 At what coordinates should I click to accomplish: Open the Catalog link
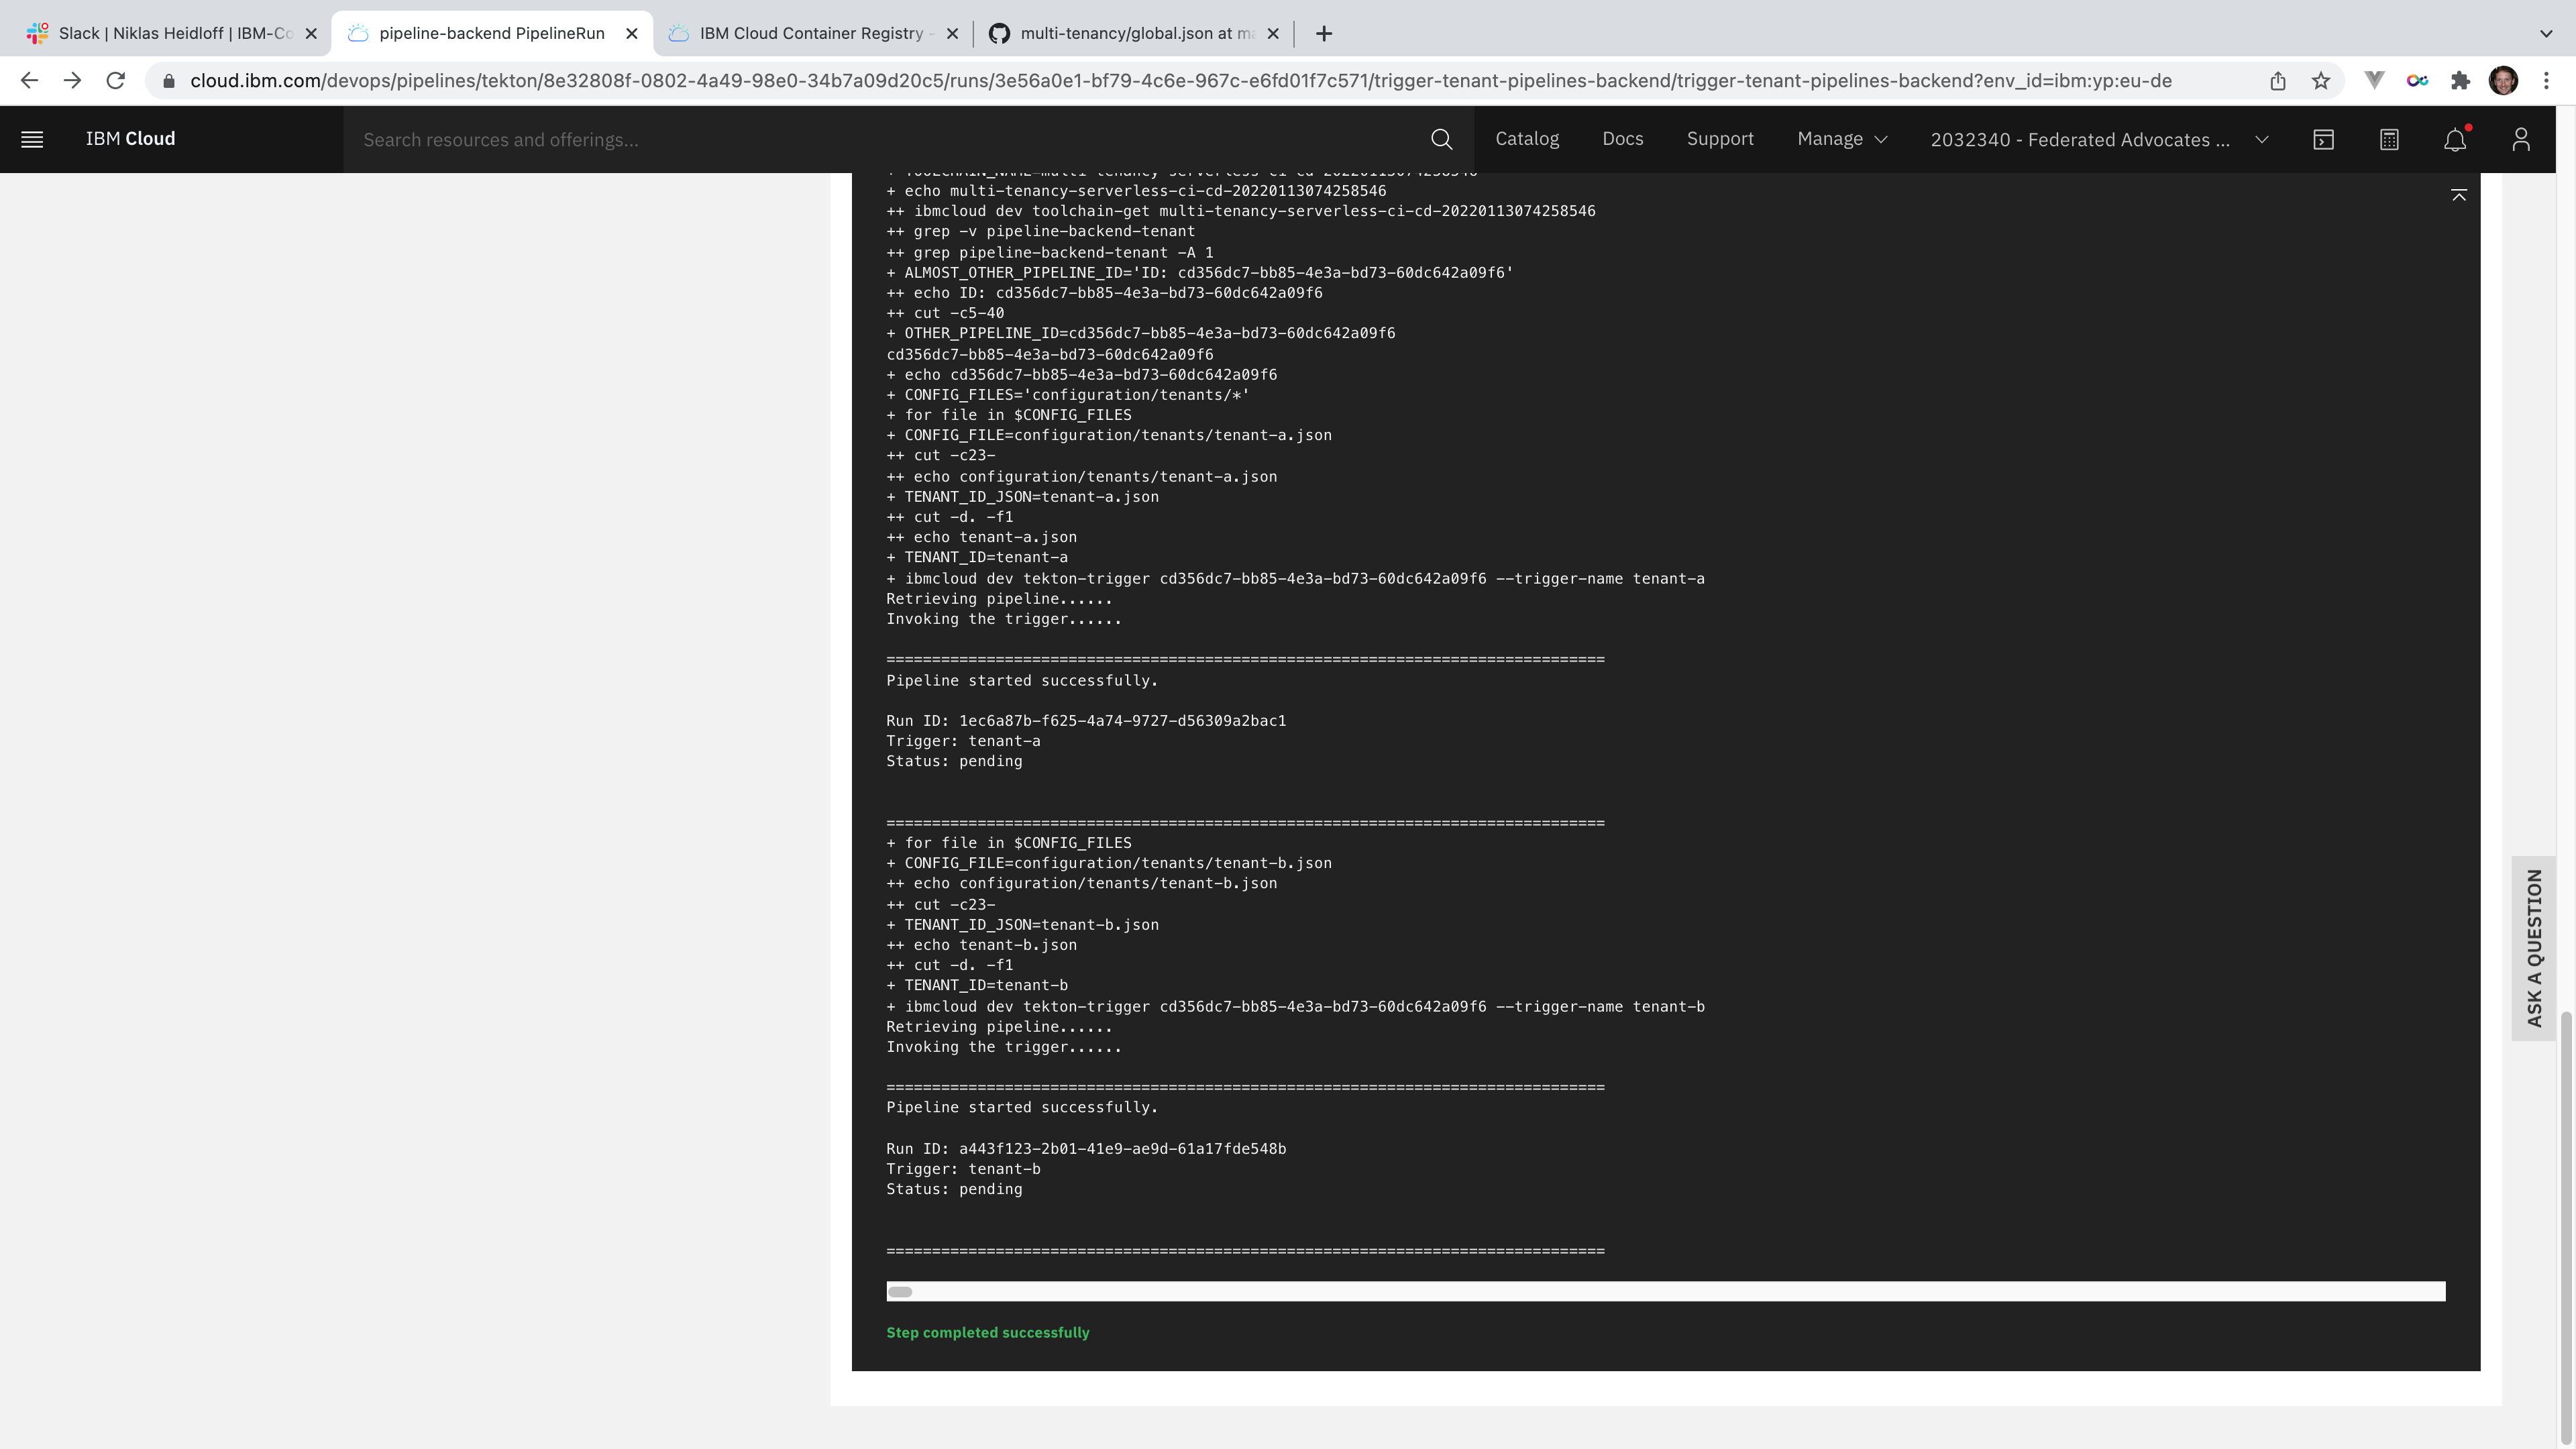(1526, 139)
